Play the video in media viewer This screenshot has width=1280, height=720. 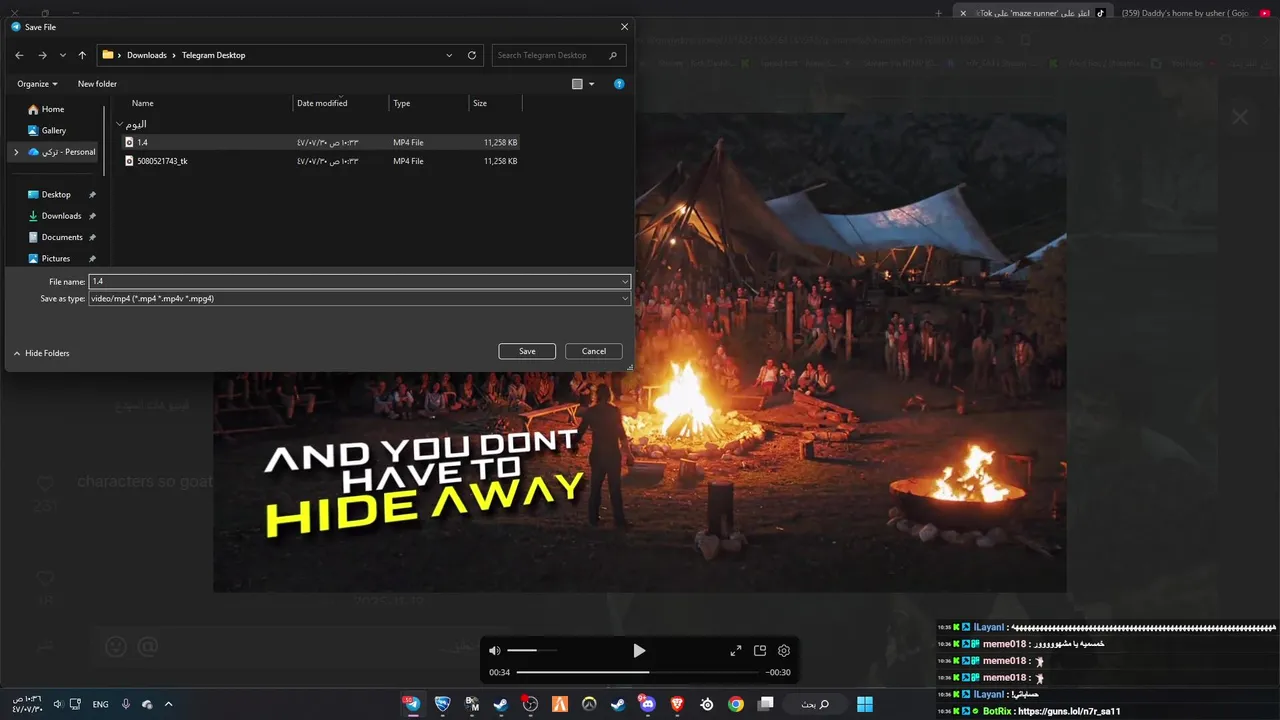pos(639,651)
